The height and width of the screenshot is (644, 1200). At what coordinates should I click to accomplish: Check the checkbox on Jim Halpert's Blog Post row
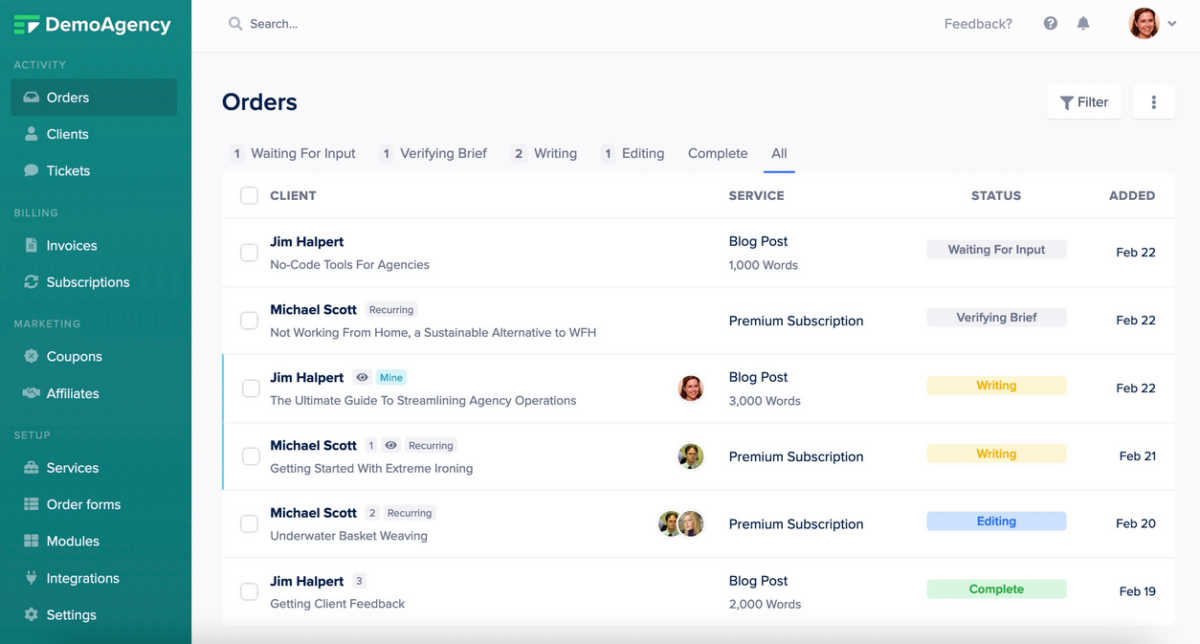tap(248, 252)
